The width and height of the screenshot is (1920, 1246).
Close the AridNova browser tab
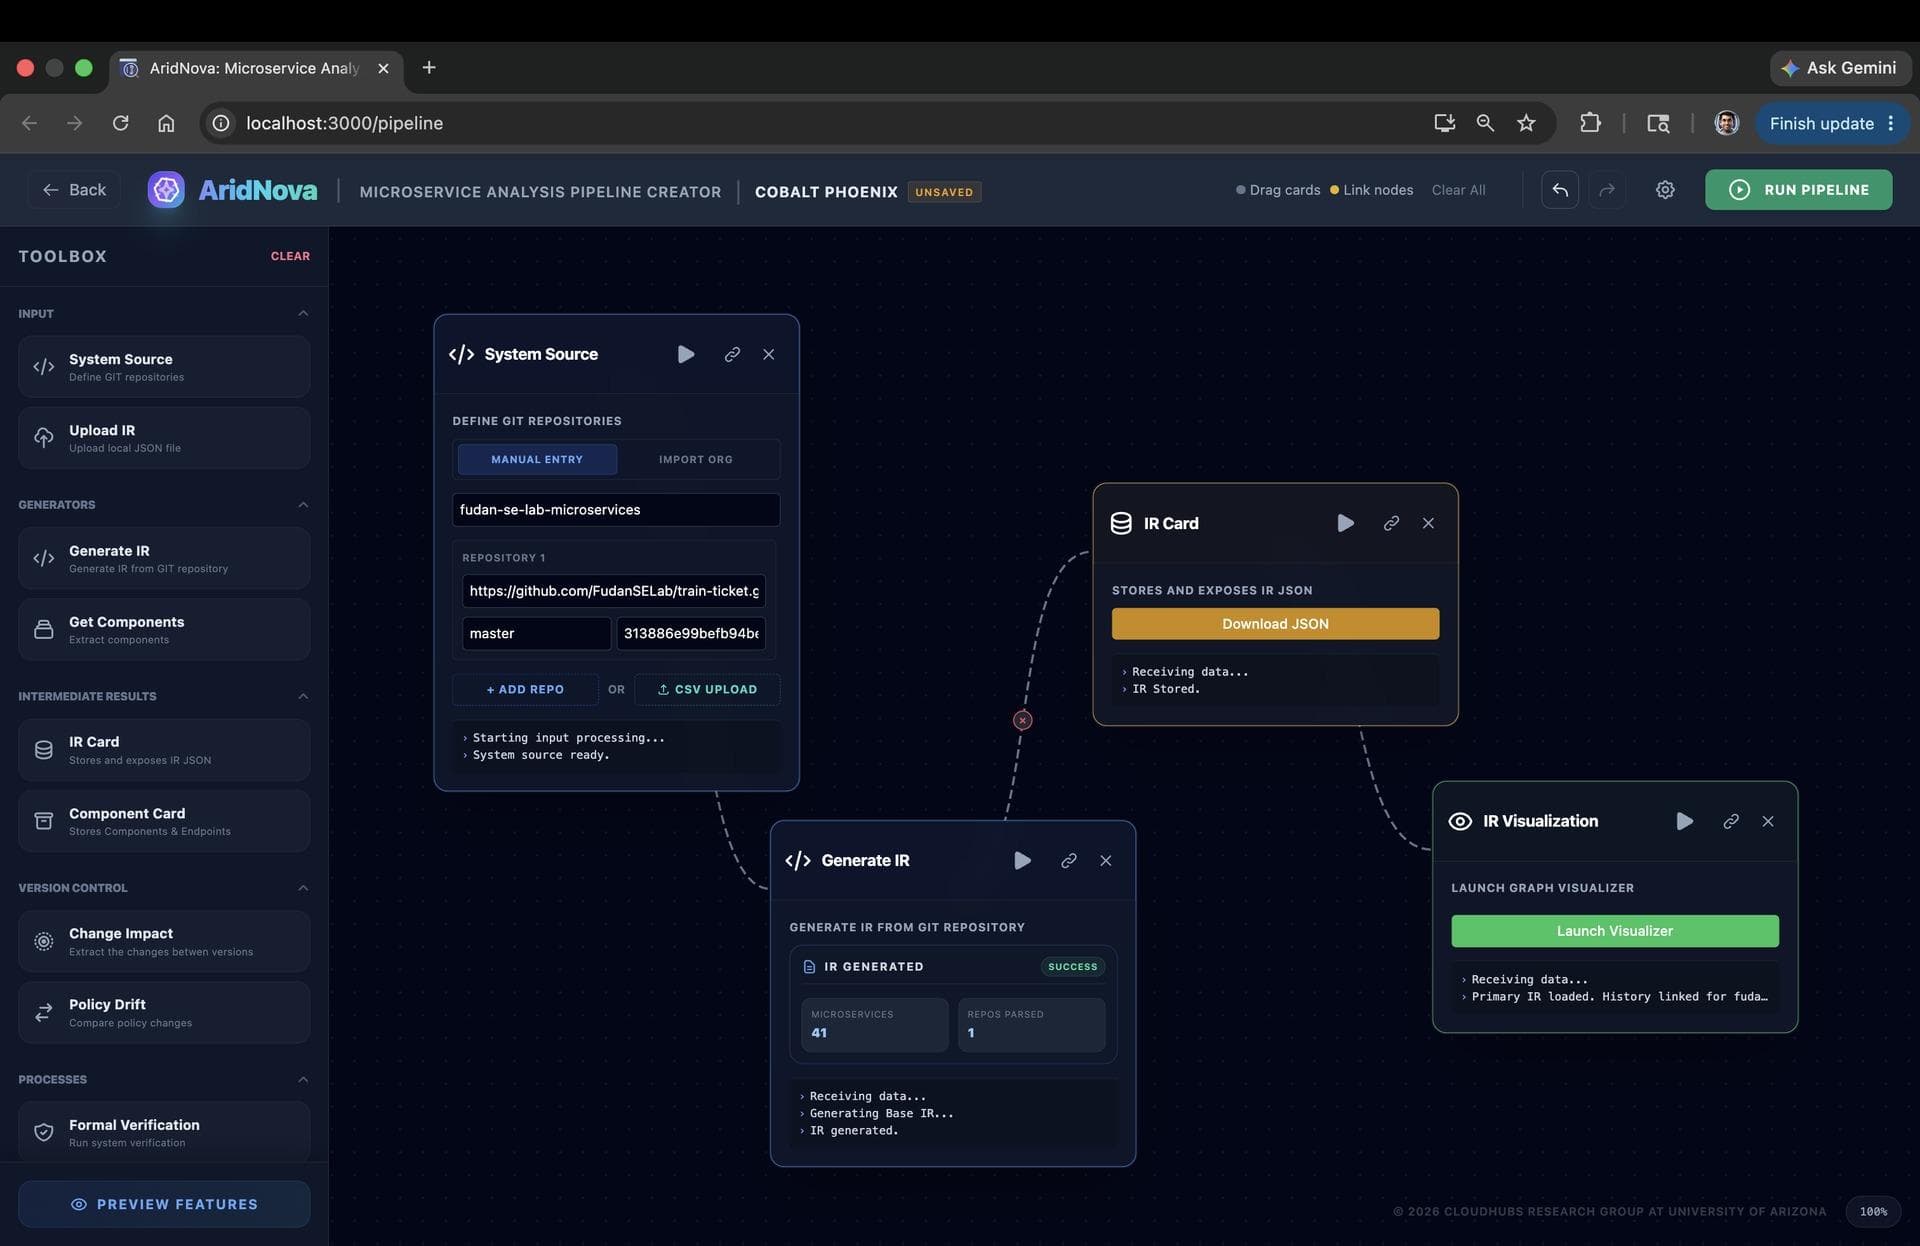pyautogui.click(x=383, y=68)
